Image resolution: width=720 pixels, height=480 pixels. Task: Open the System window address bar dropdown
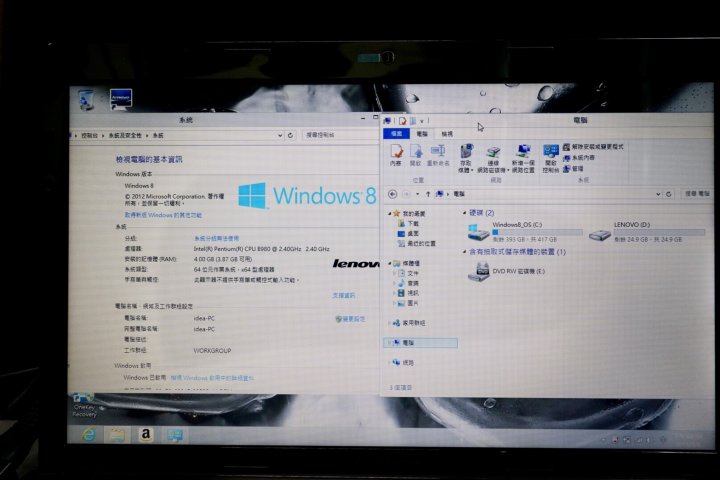[x=280, y=136]
